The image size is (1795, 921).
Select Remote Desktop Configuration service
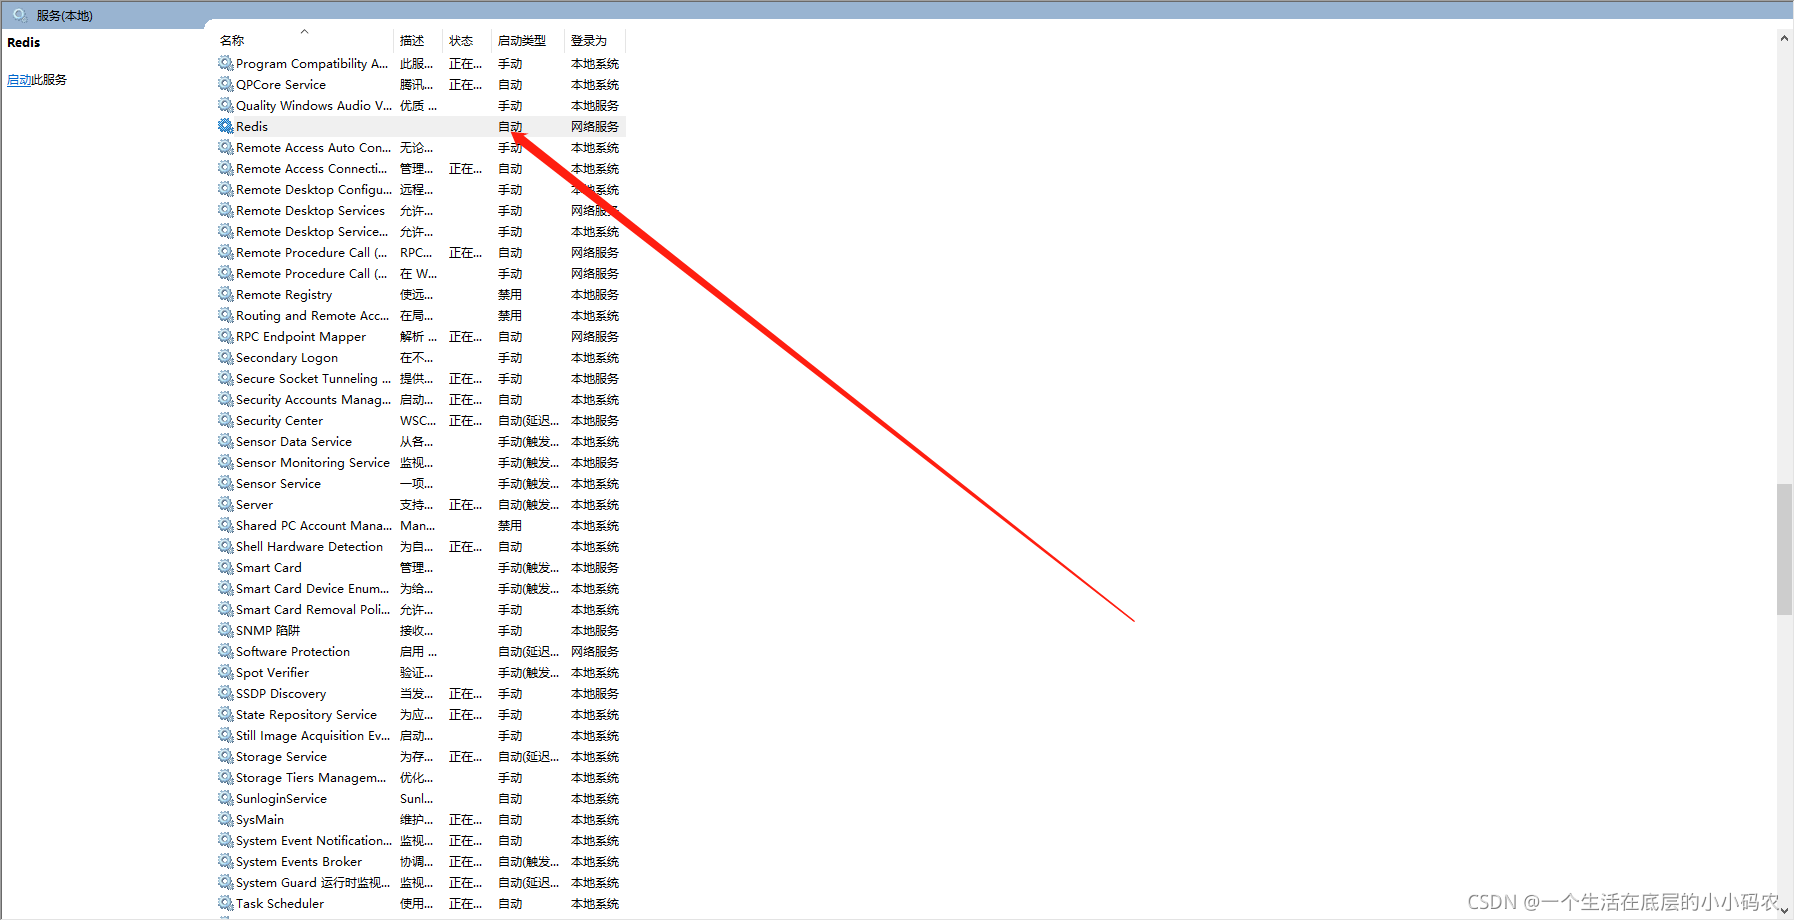(421, 189)
